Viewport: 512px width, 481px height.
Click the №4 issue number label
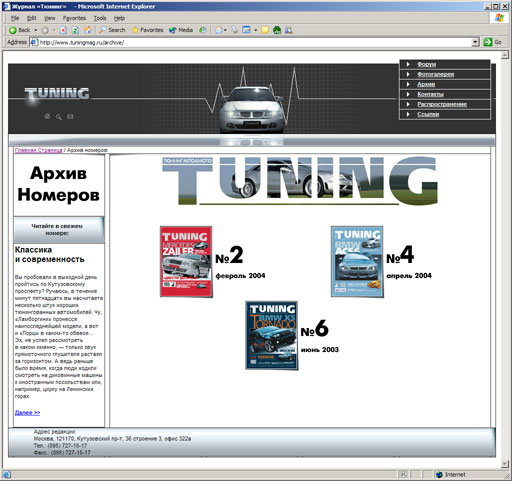tap(400, 255)
